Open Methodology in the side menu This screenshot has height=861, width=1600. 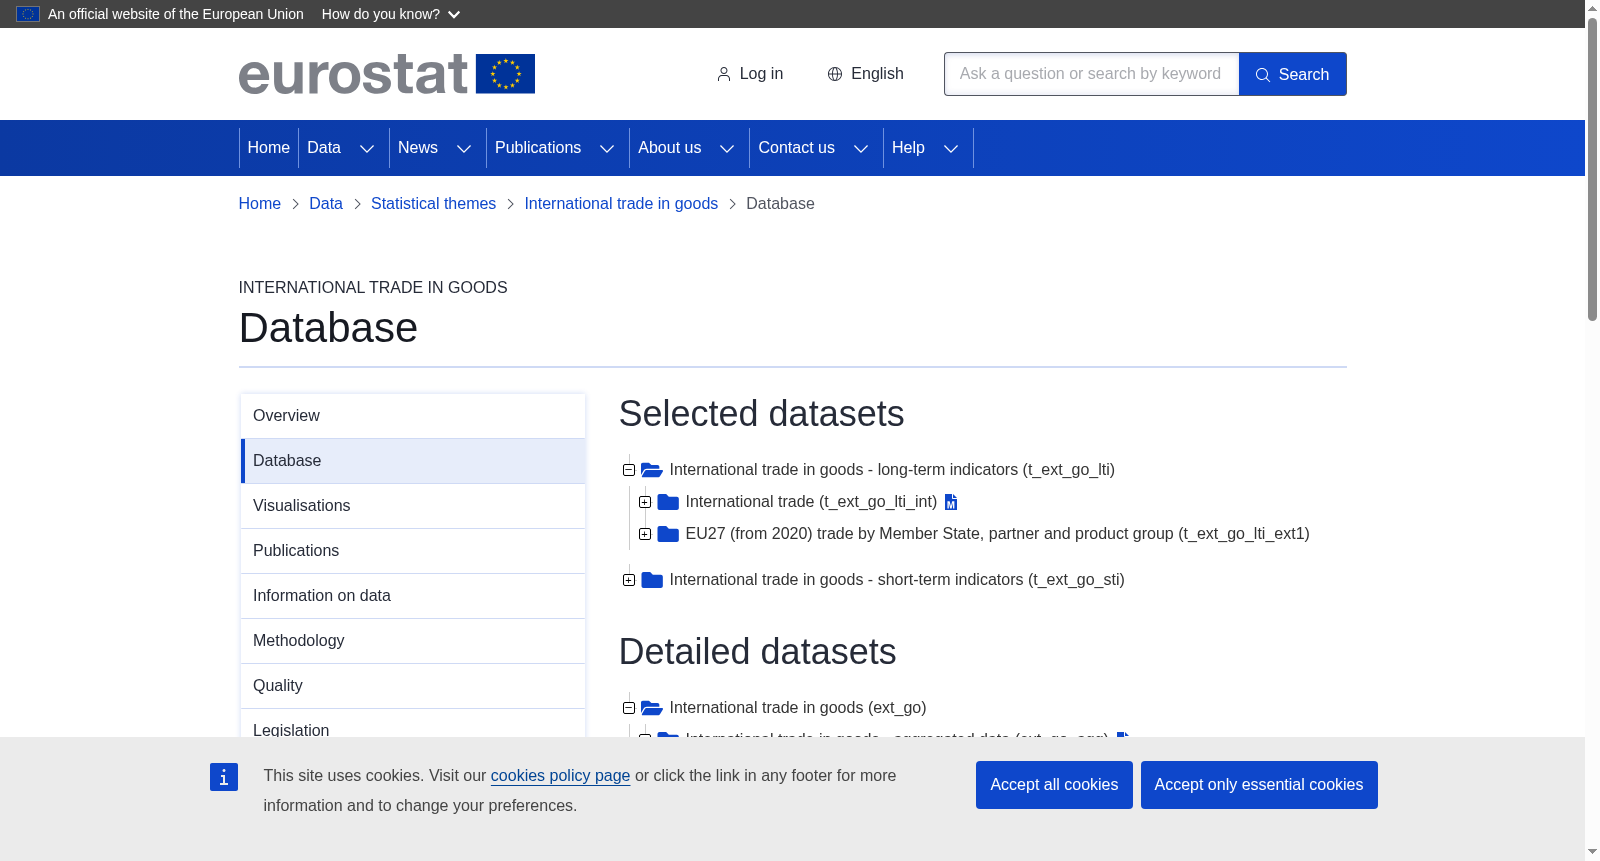413,641
